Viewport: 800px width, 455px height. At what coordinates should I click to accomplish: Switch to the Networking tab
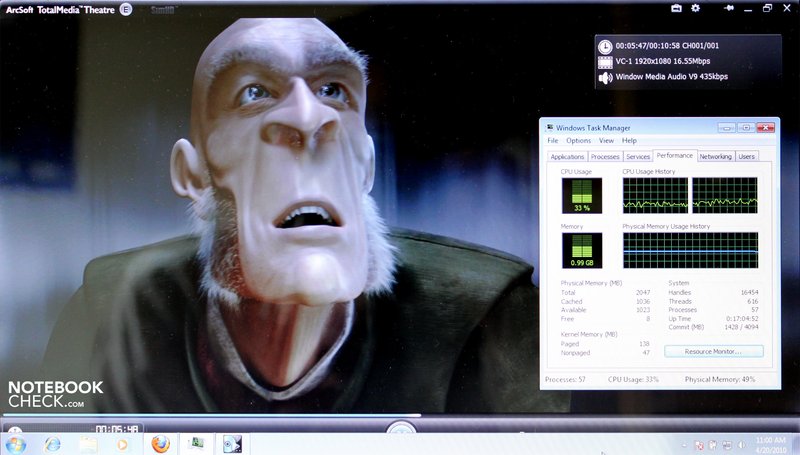pos(715,157)
